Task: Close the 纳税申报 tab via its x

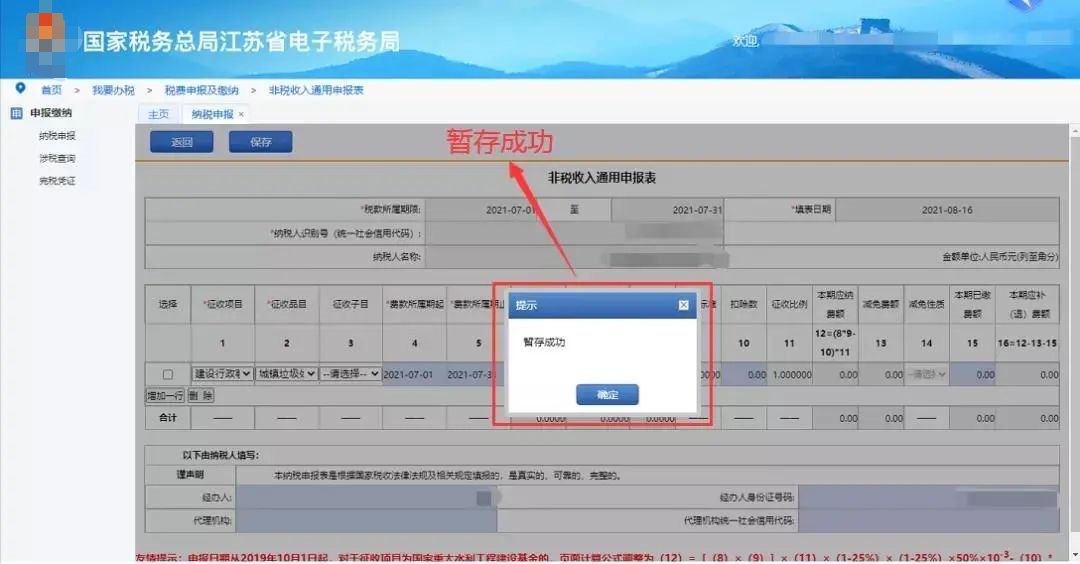Action: 241,114
